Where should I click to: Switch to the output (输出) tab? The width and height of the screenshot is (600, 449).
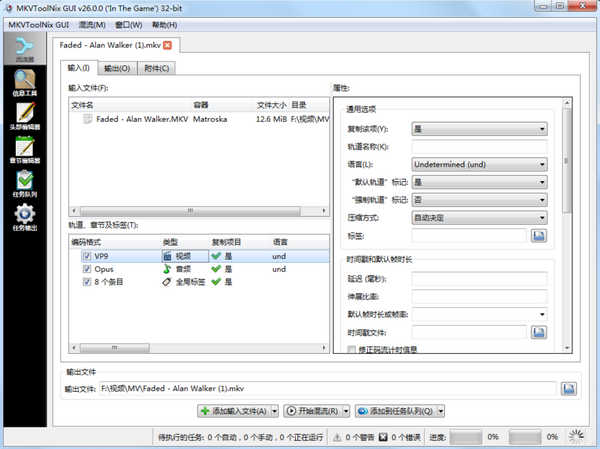point(117,69)
